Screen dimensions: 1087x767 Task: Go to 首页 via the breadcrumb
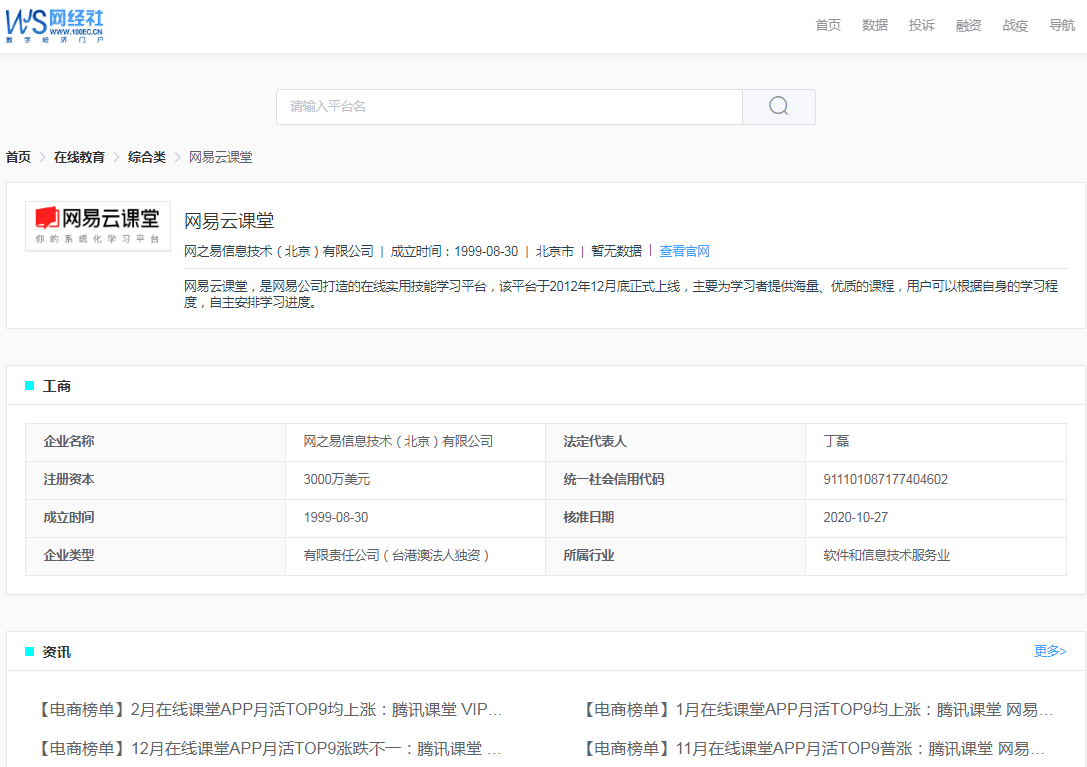click(x=18, y=157)
